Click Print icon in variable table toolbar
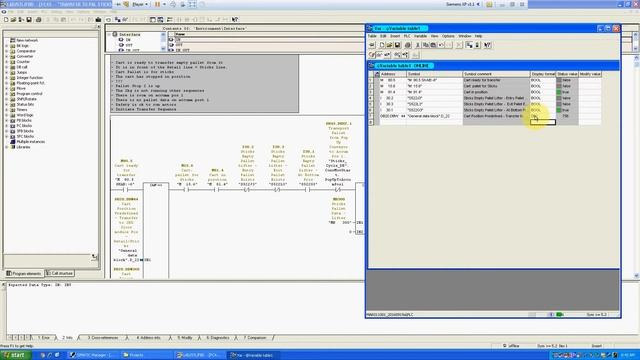Screen dimensions: 640x360 coord(407,45)
